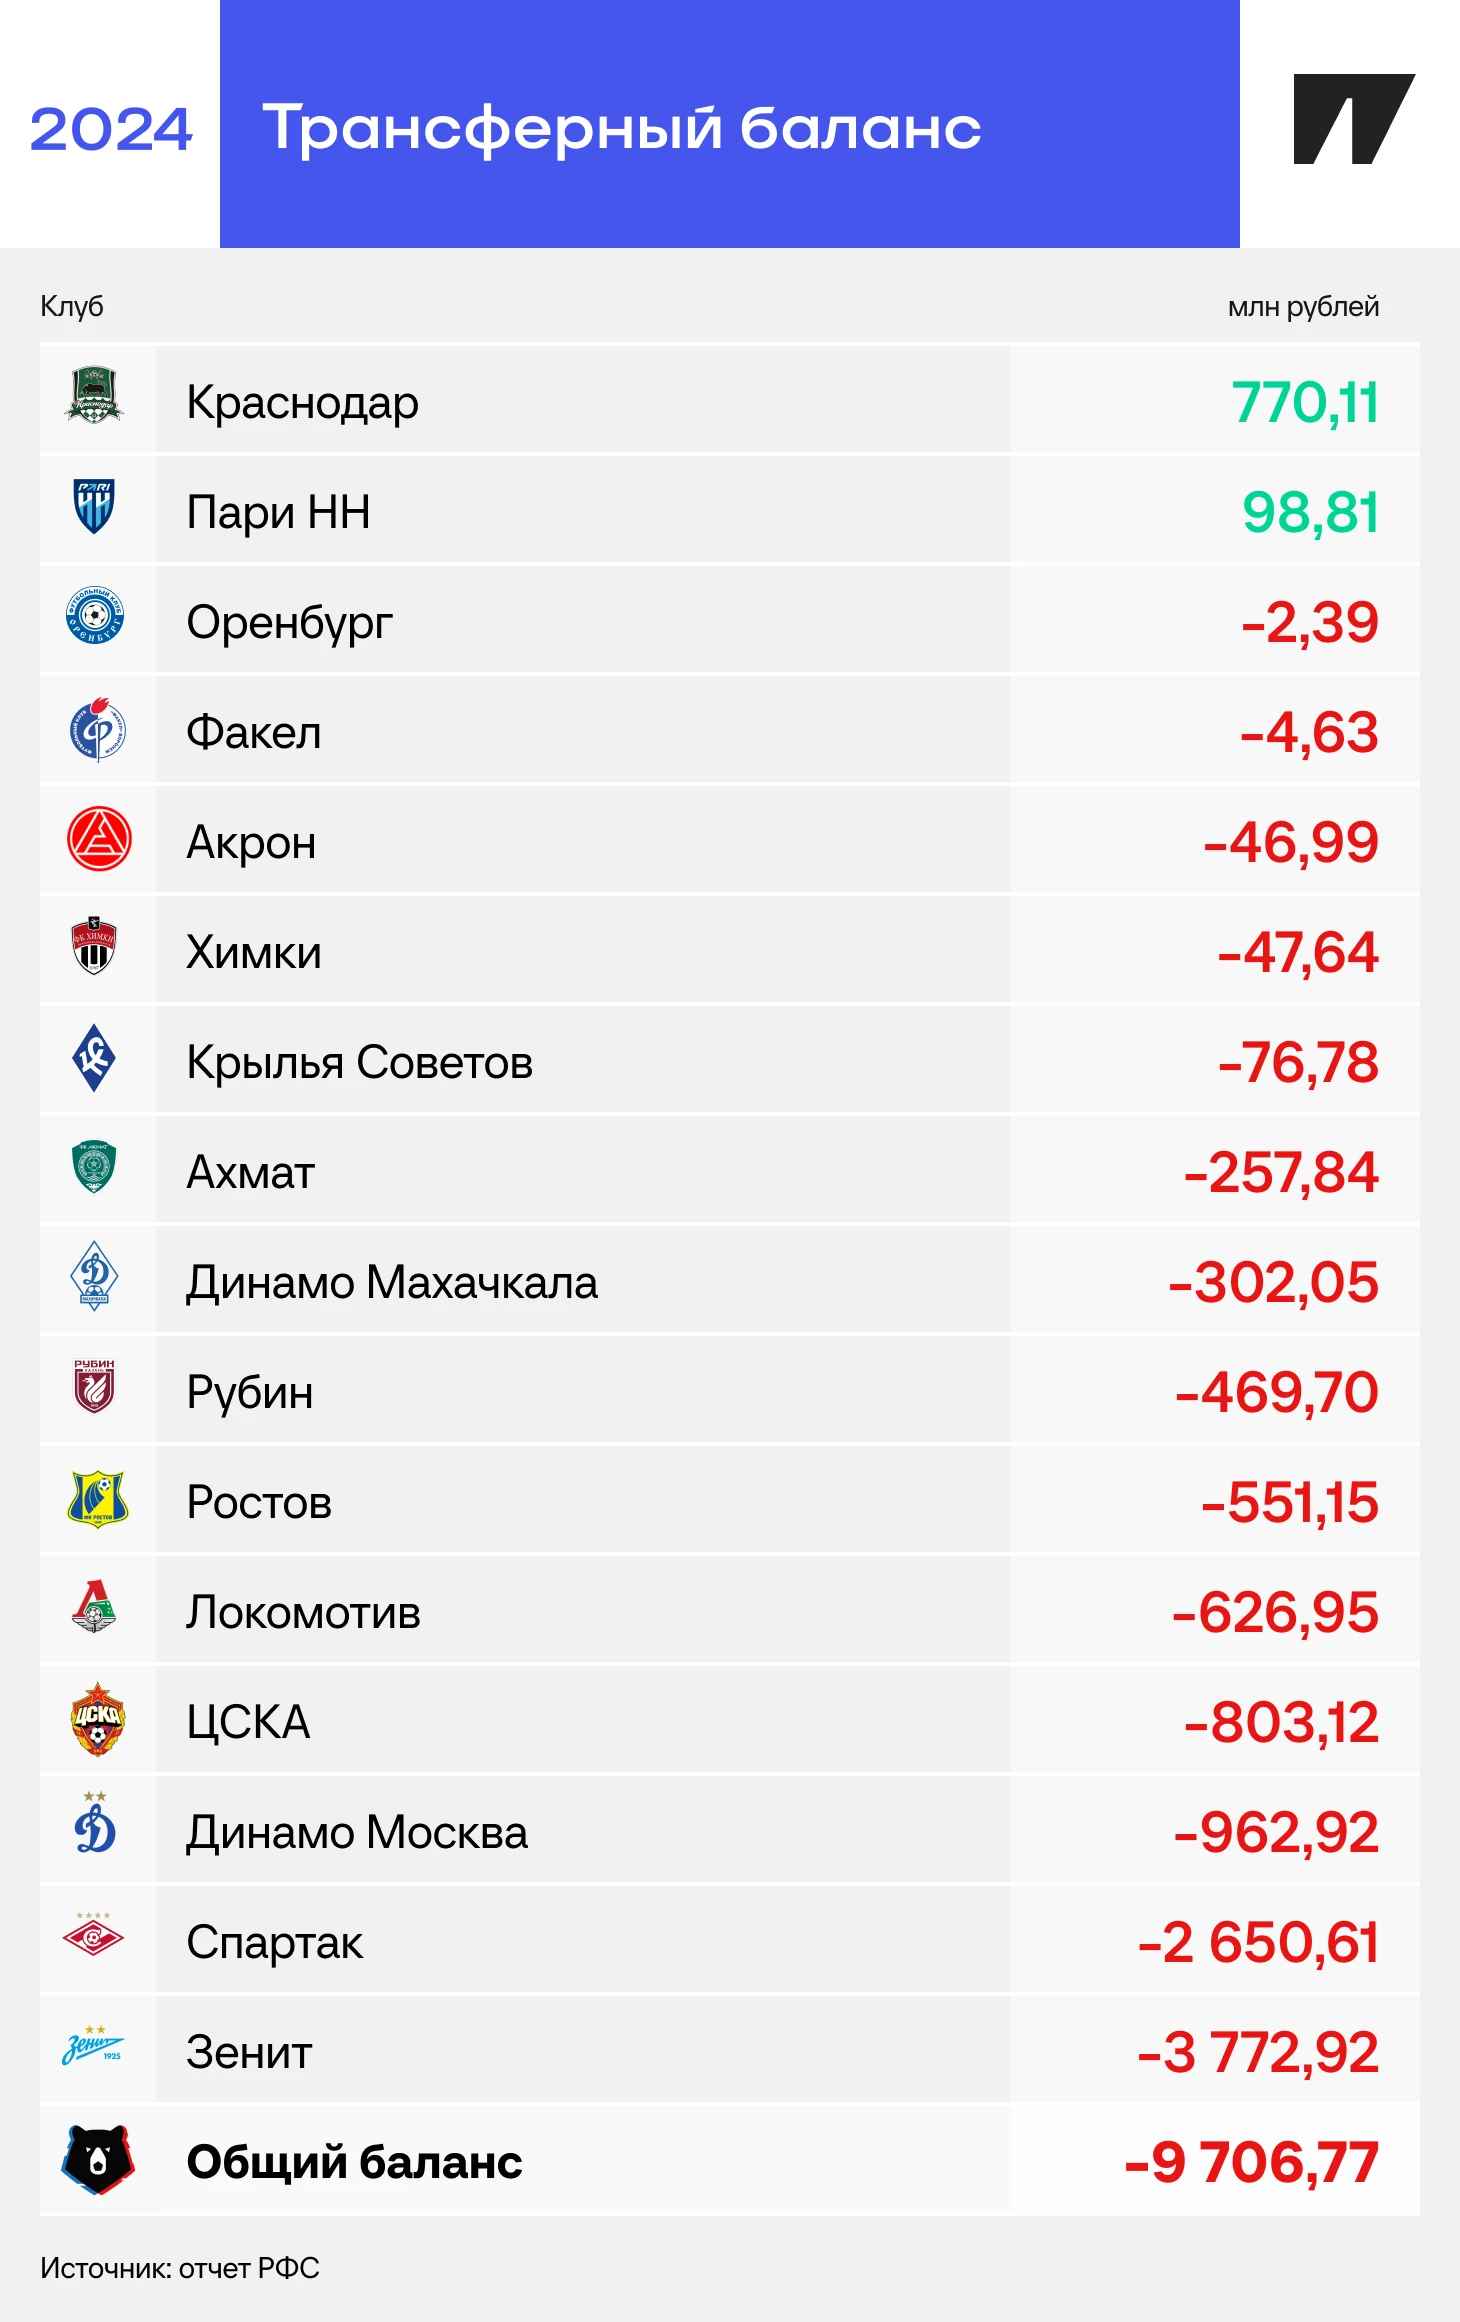Click the CSKA star crest

click(x=97, y=1719)
